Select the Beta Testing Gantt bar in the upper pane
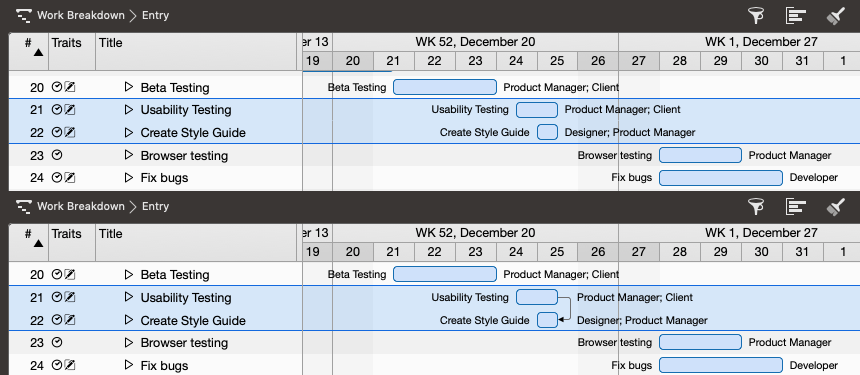The width and height of the screenshot is (860, 375). click(445, 87)
